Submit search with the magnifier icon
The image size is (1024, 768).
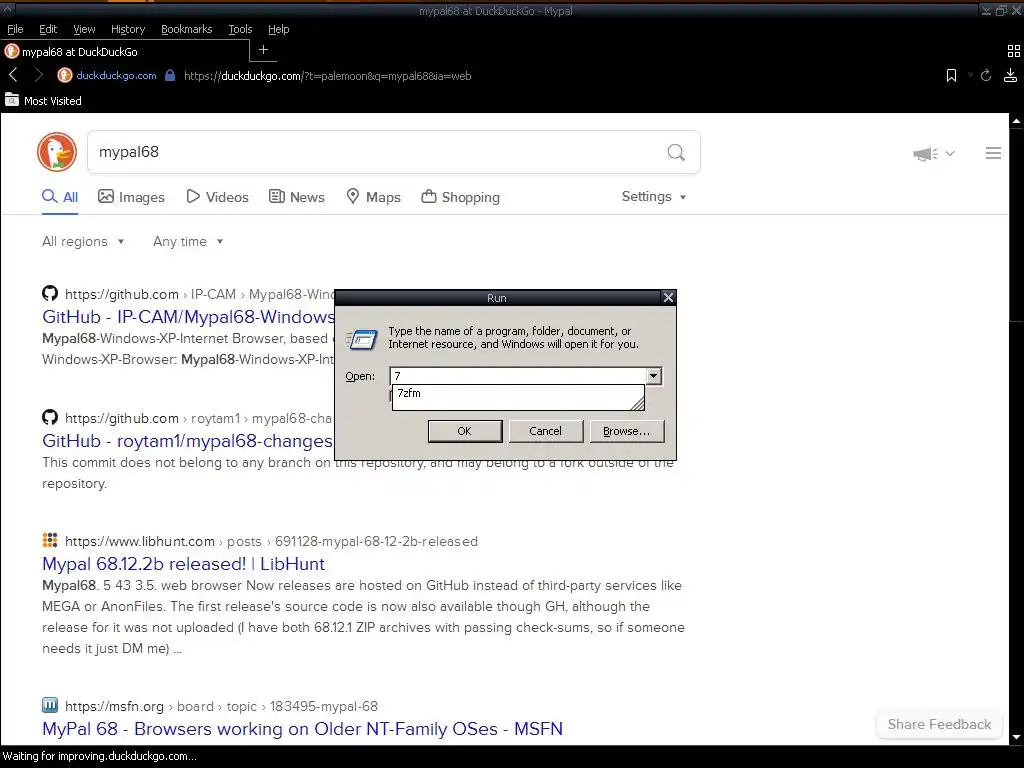tap(676, 152)
